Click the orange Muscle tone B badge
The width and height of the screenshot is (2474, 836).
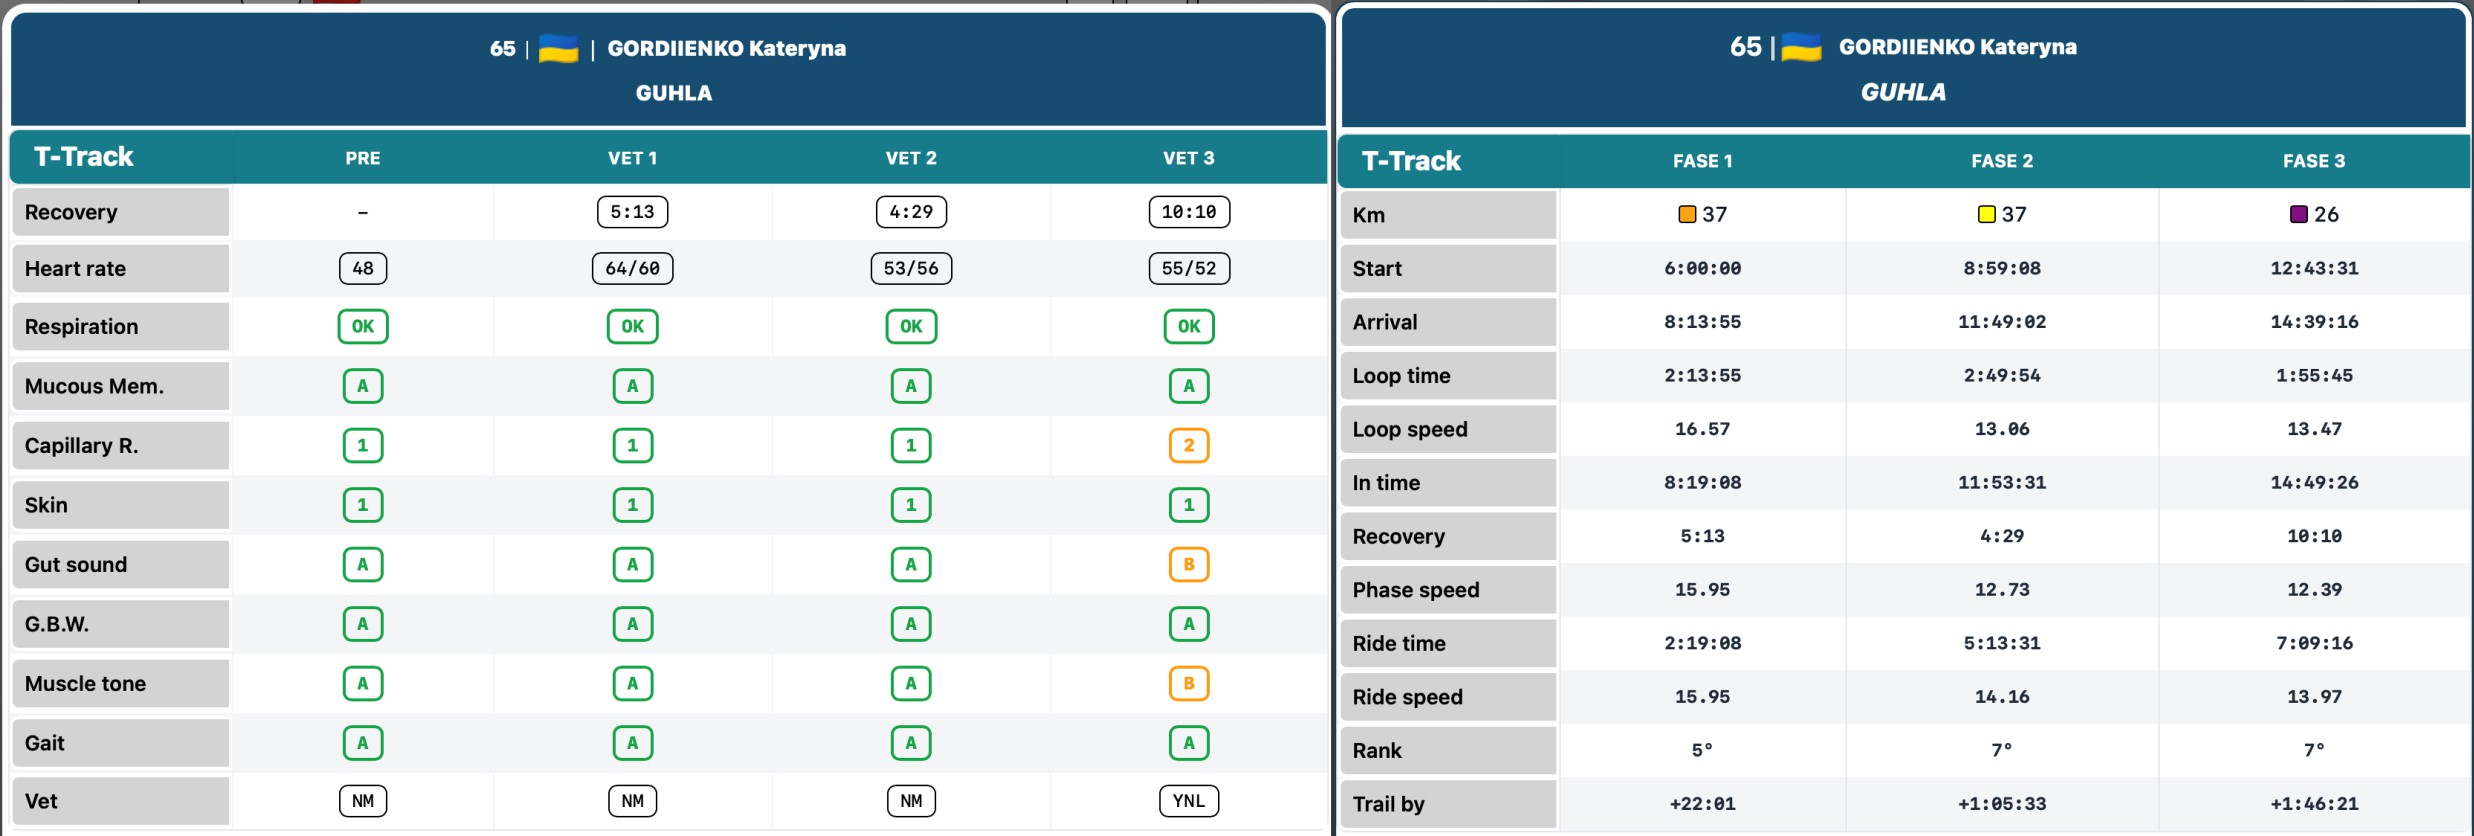click(1188, 683)
